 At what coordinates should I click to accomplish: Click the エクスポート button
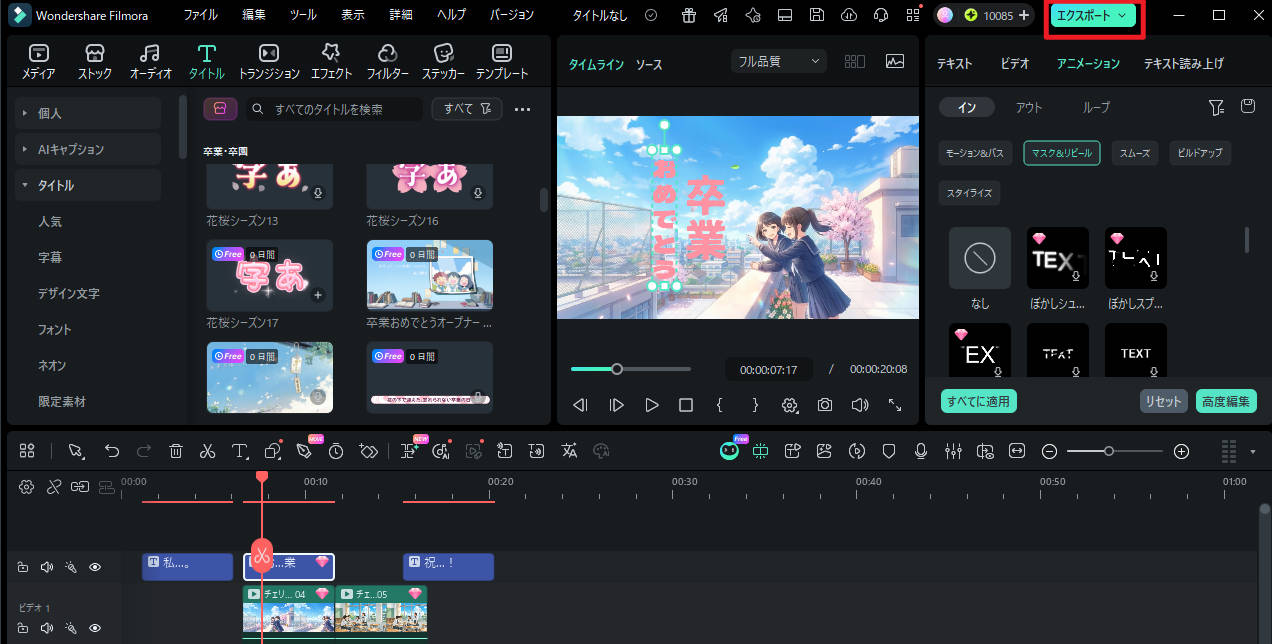(x=1087, y=16)
